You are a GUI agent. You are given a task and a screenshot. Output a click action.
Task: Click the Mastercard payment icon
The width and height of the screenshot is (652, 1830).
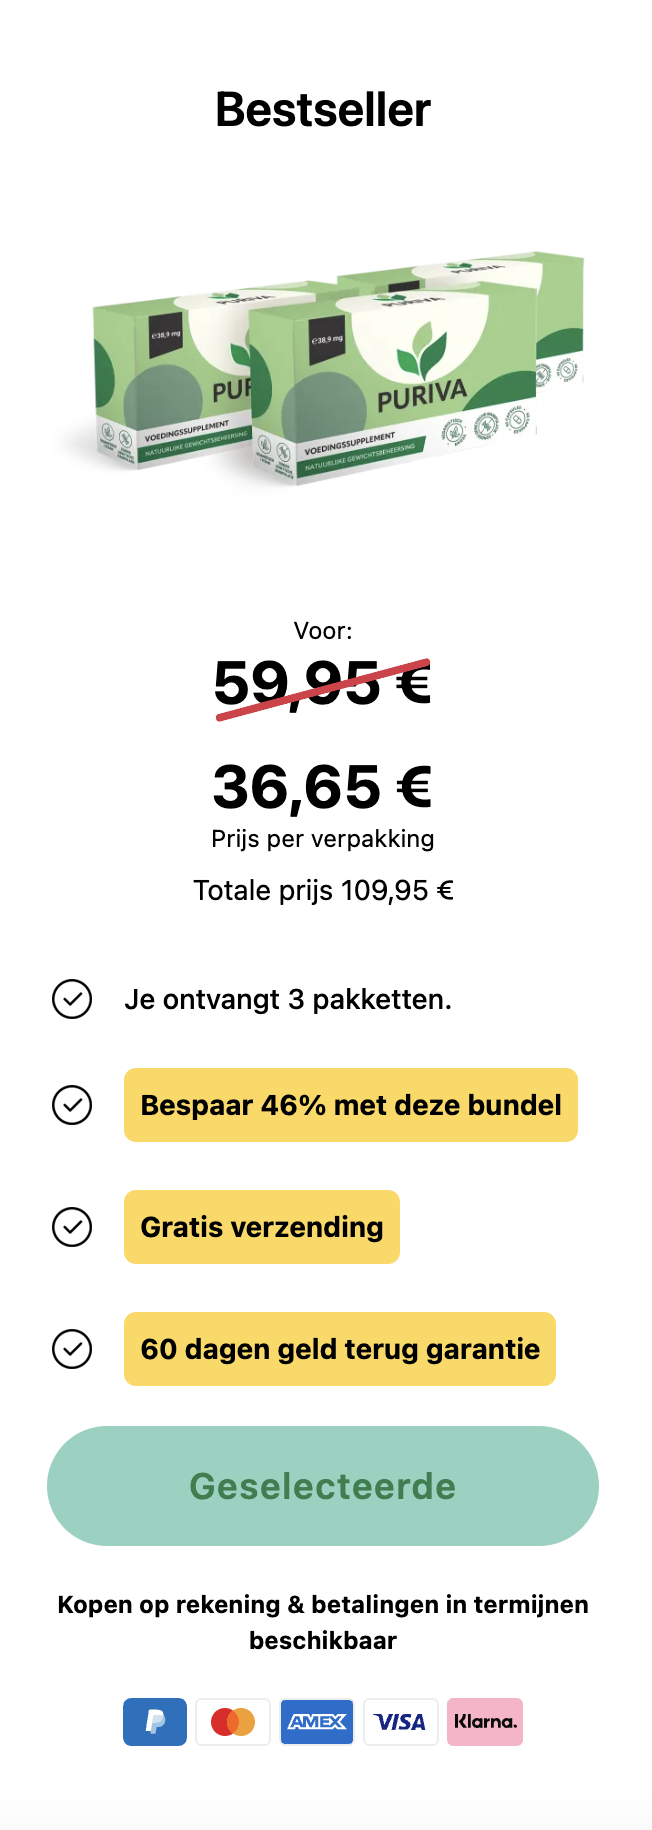tap(233, 1721)
